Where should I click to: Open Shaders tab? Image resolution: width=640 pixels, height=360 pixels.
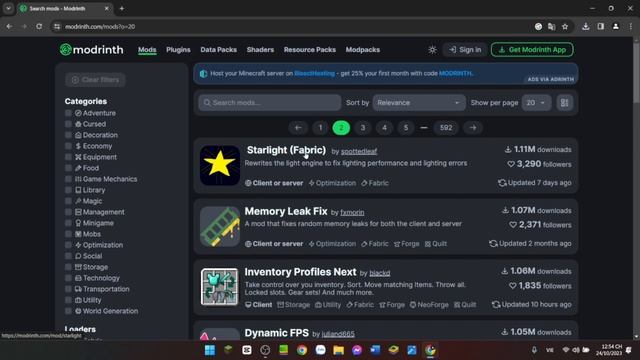click(260, 50)
